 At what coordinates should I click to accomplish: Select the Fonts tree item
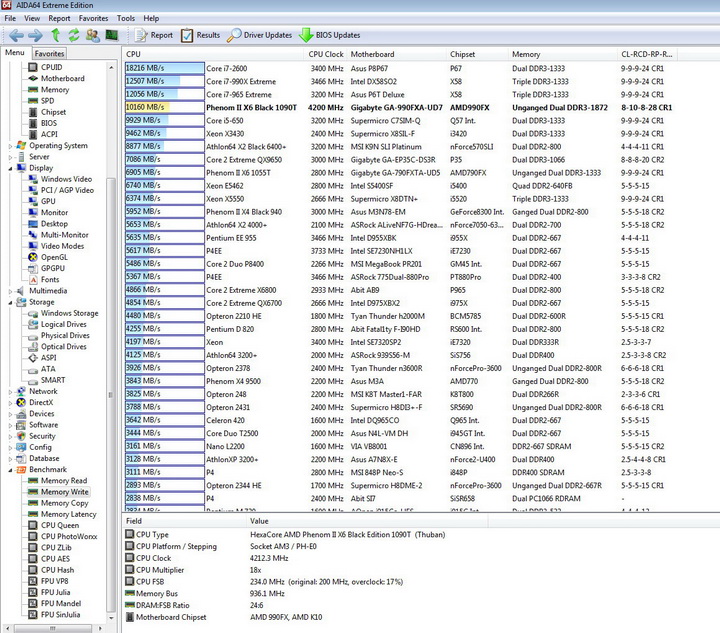point(50,280)
